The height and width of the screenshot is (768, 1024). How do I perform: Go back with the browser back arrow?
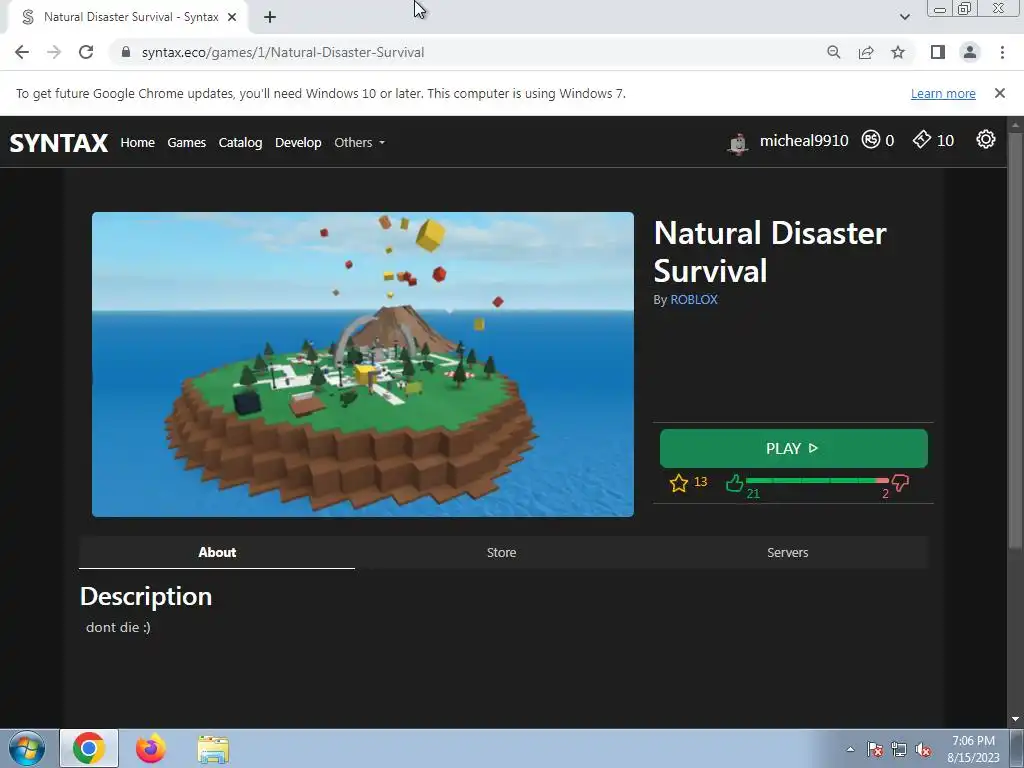(22, 52)
